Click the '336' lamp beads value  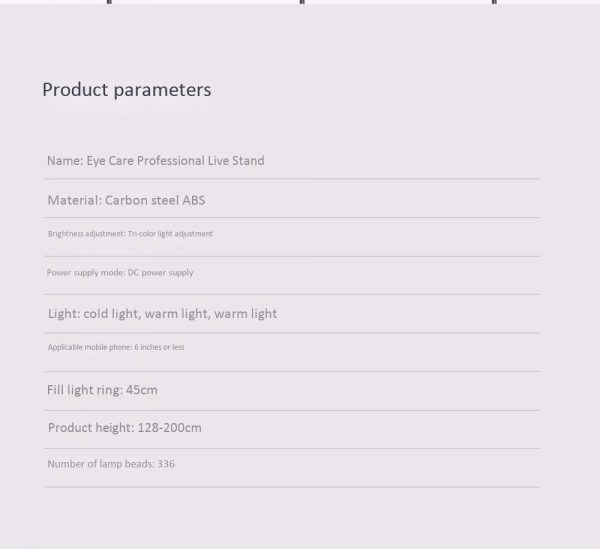[x=166, y=464]
